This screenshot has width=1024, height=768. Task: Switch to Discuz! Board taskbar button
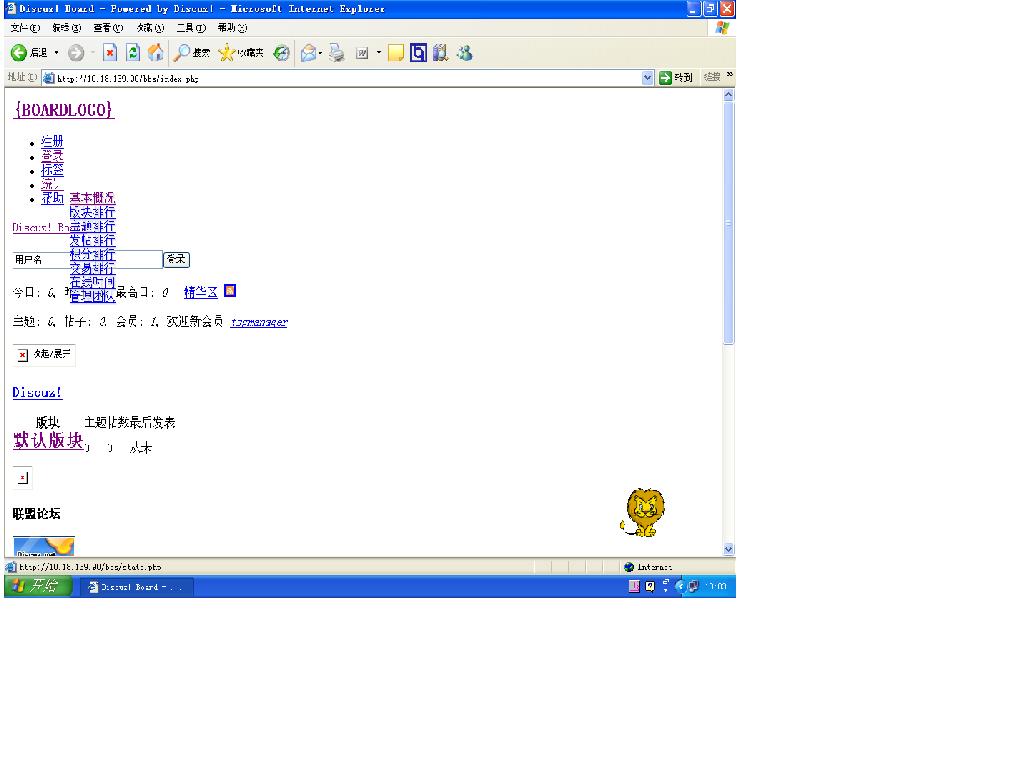[137, 587]
